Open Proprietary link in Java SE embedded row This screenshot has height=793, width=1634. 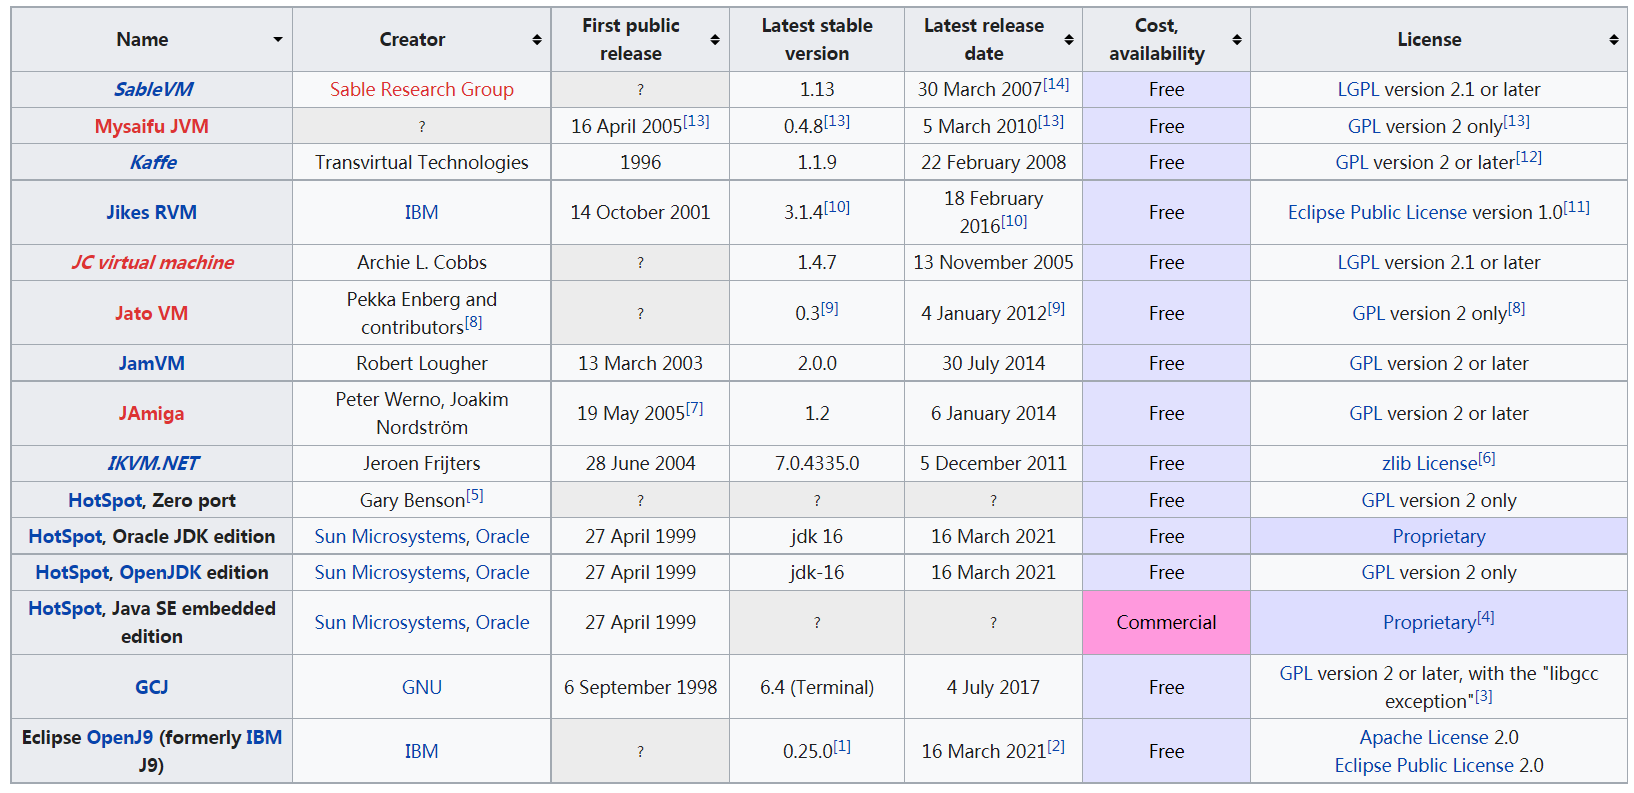point(1430,622)
